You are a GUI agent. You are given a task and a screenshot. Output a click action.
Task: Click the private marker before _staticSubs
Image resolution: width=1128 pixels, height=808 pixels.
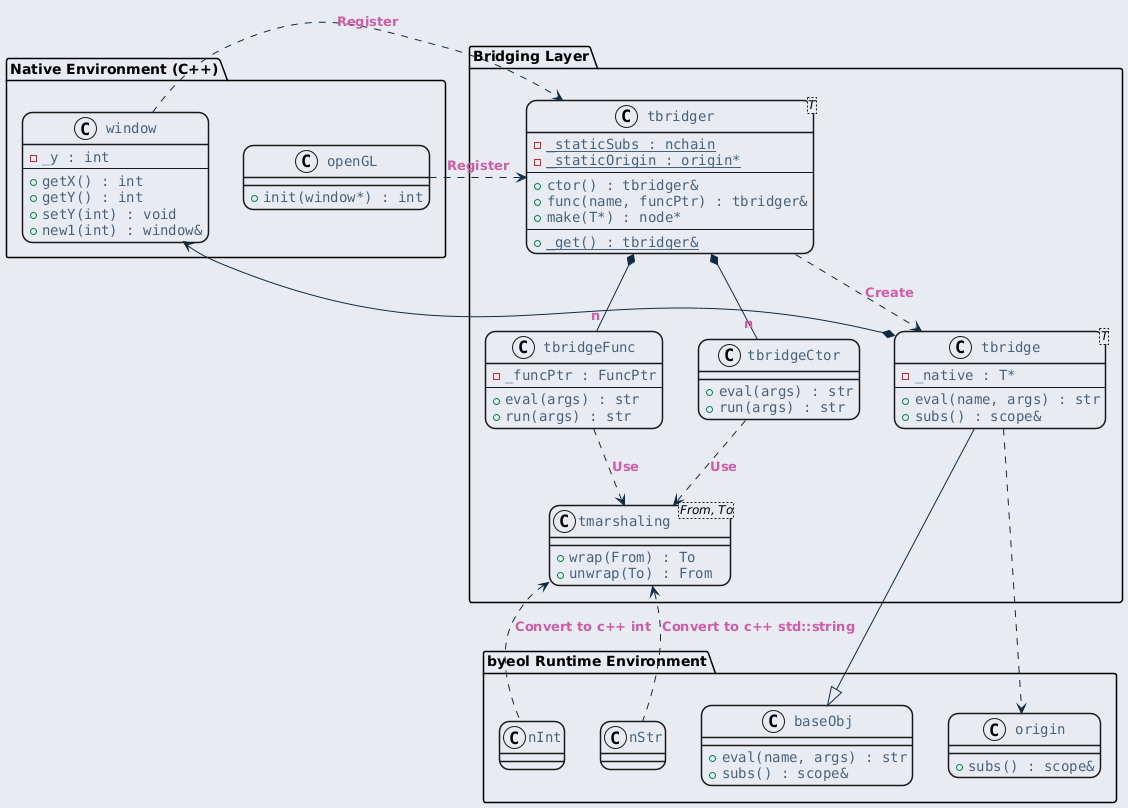(x=537, y=145)
